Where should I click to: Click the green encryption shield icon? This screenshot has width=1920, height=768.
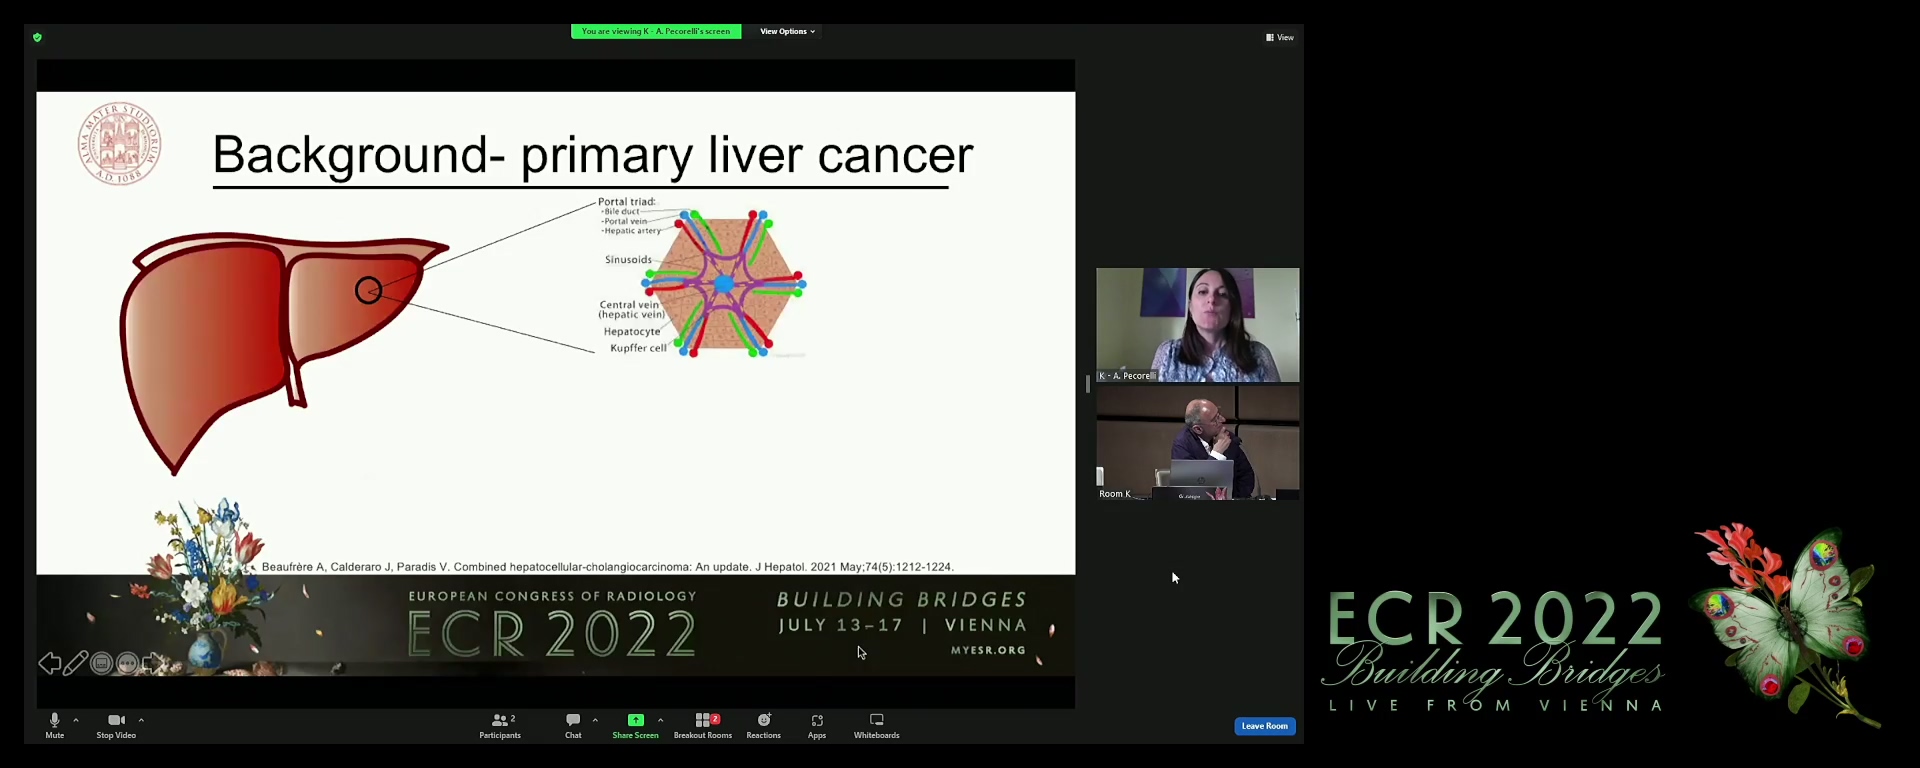point(37,37)
